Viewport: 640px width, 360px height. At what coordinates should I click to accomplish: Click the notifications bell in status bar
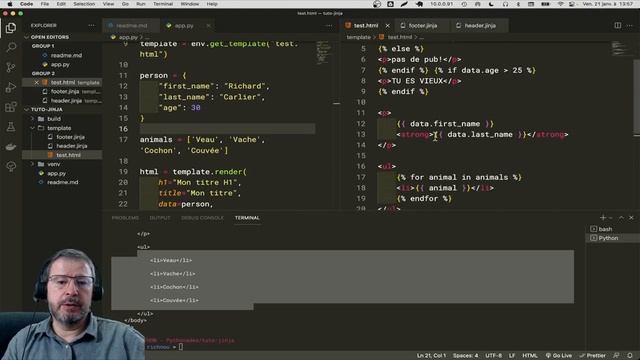630,356
